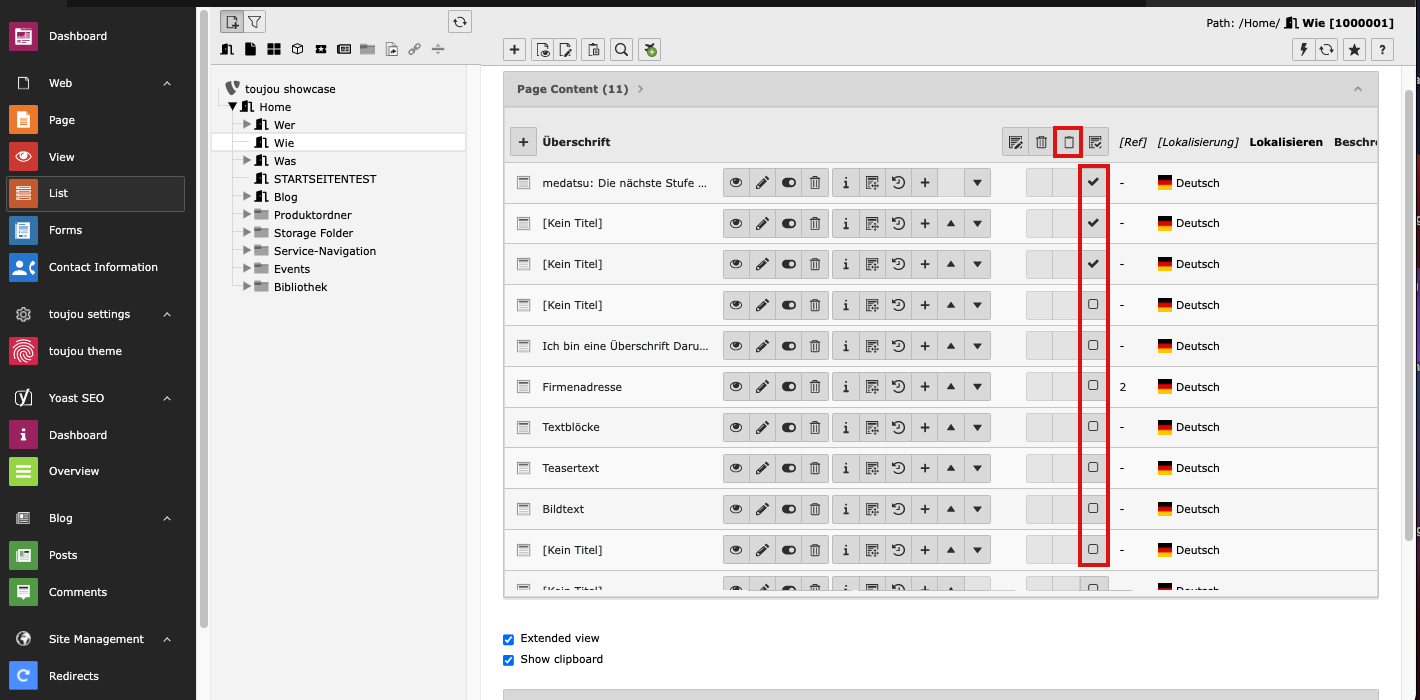This screenshot has width=1420, height=700.
Task: Expand the Blog node in page tree
Action: point(247,197)
